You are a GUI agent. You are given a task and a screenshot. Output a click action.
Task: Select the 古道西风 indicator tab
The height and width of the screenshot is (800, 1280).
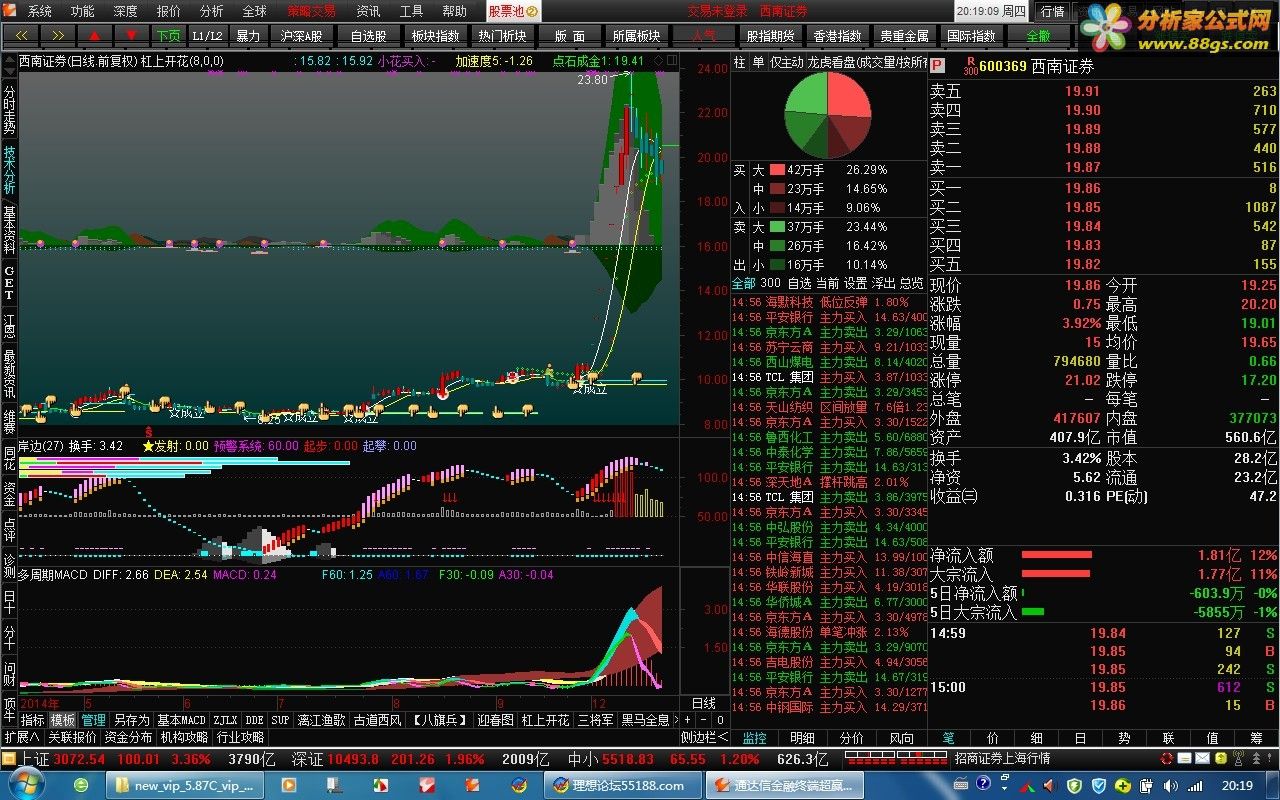[378, 720]
